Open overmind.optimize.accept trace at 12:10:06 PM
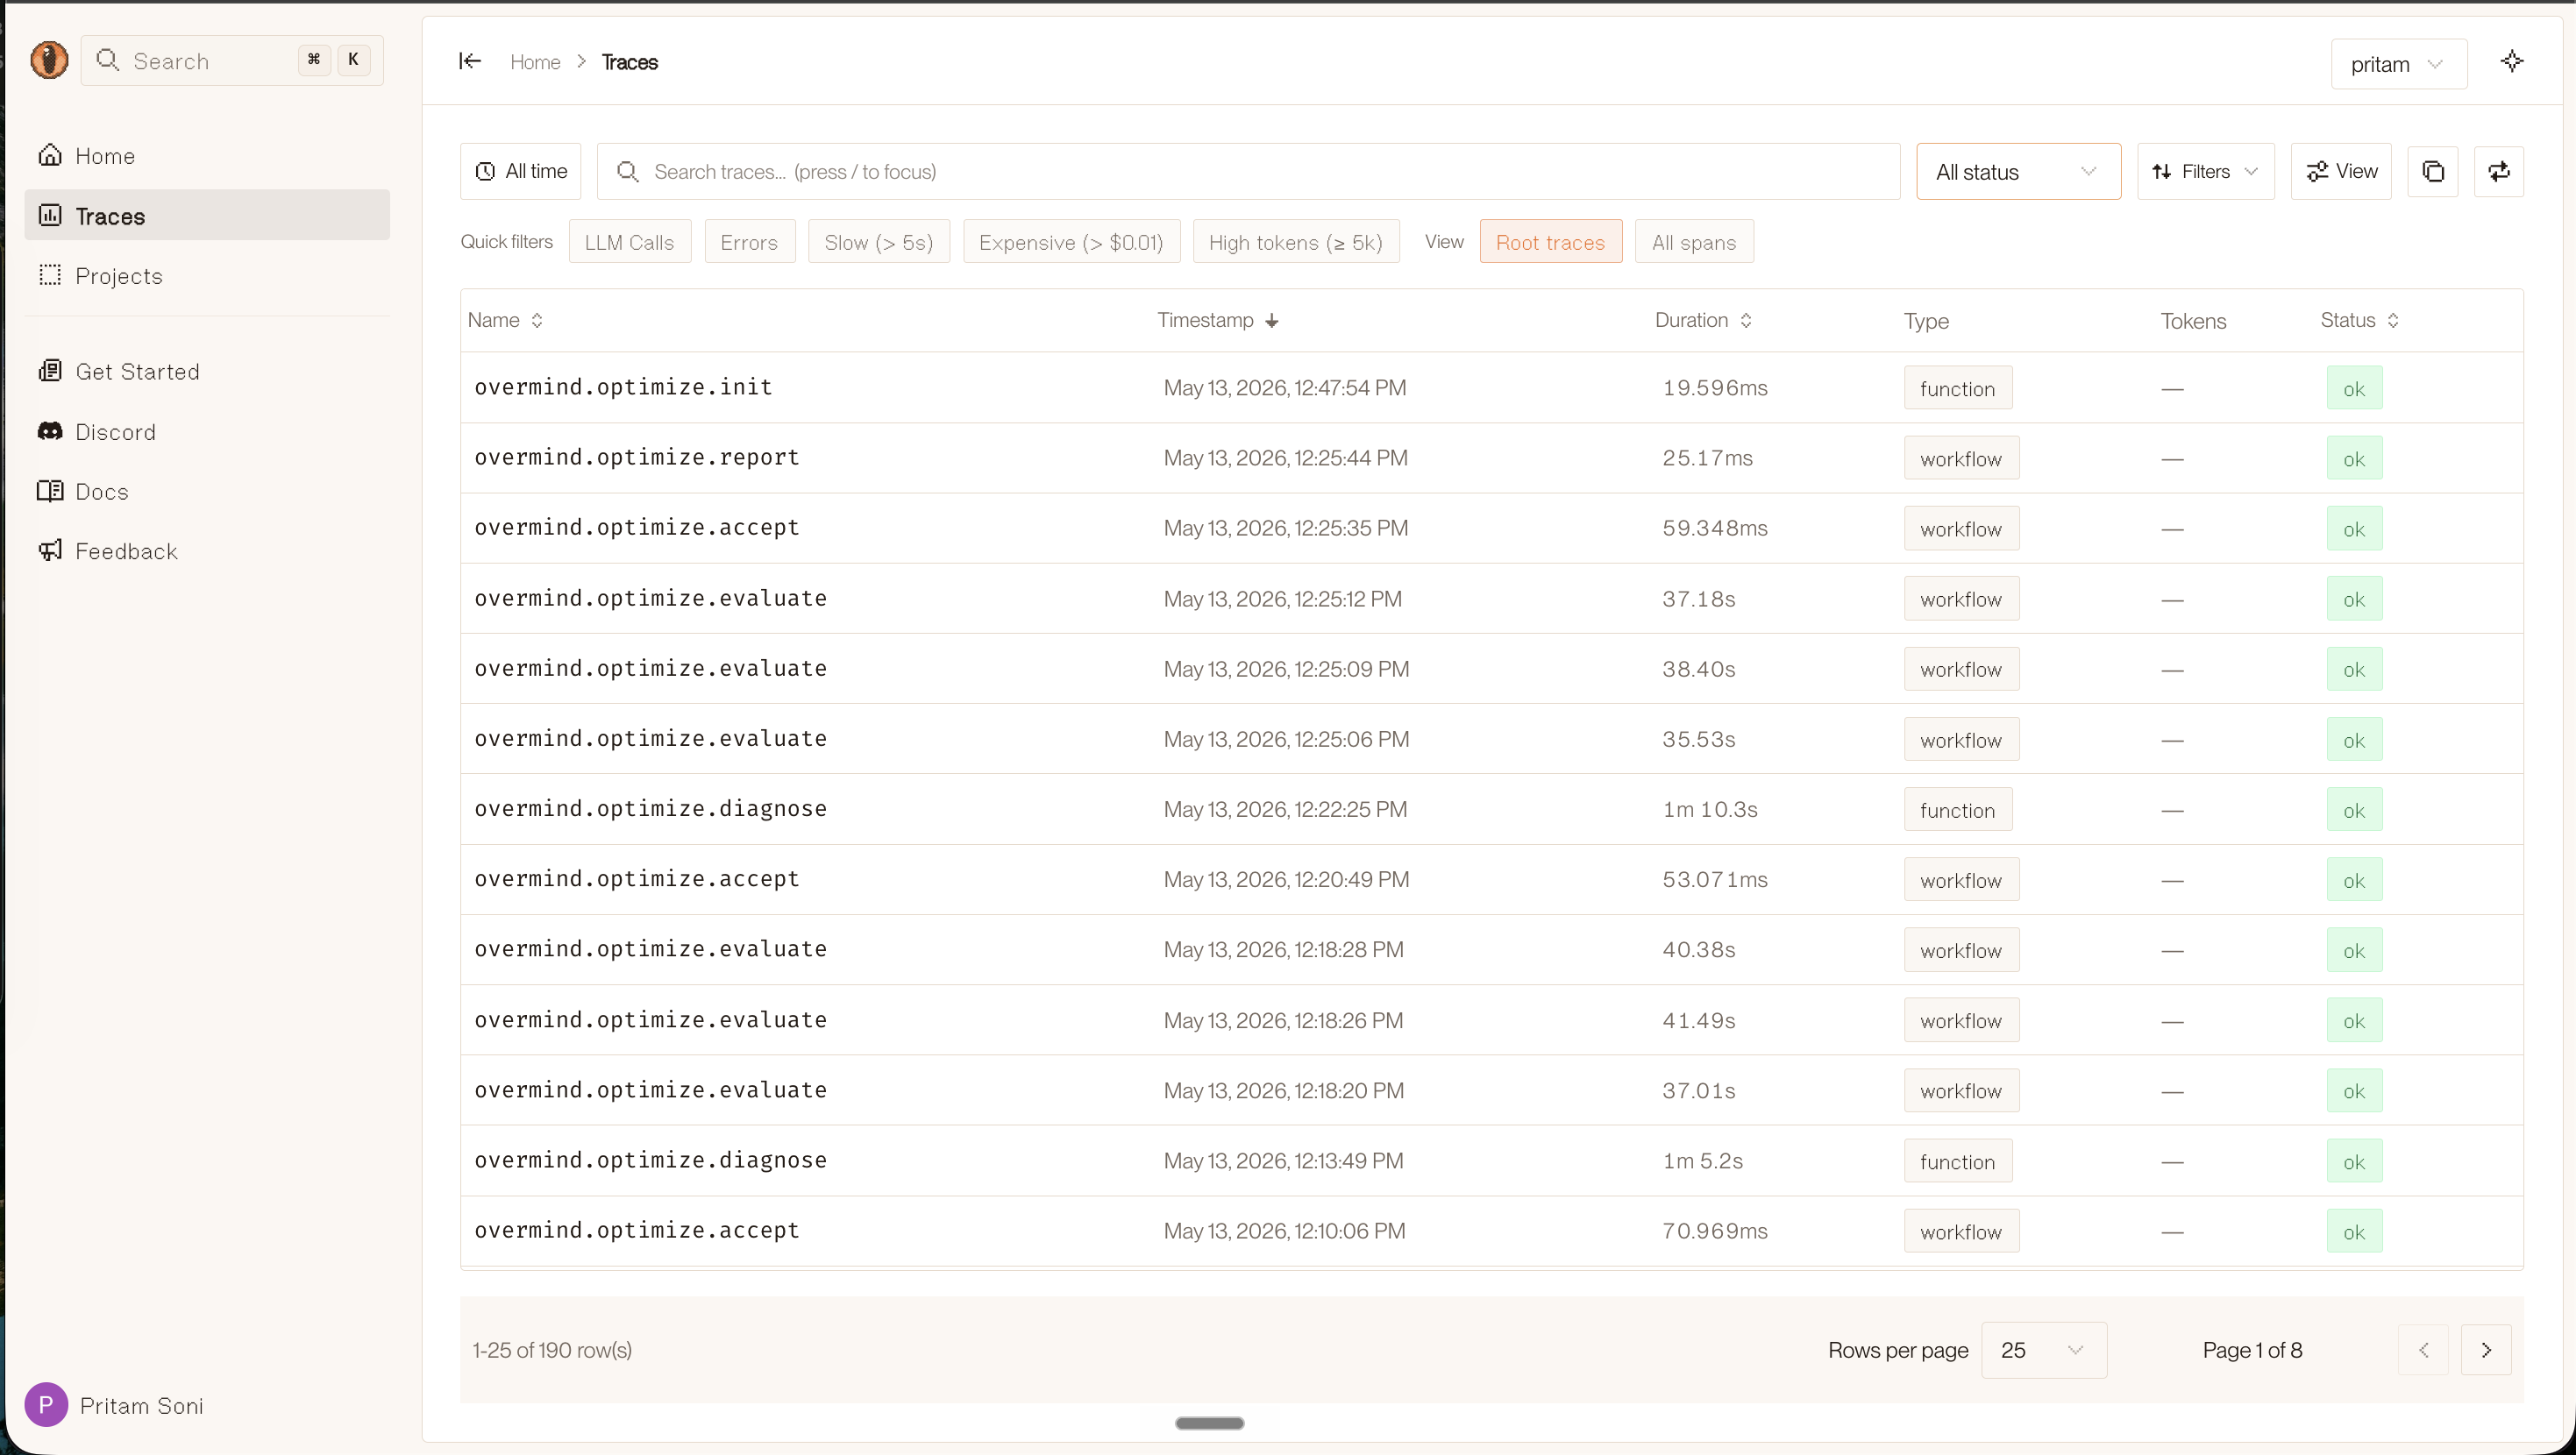 [x=636, y=1230]
